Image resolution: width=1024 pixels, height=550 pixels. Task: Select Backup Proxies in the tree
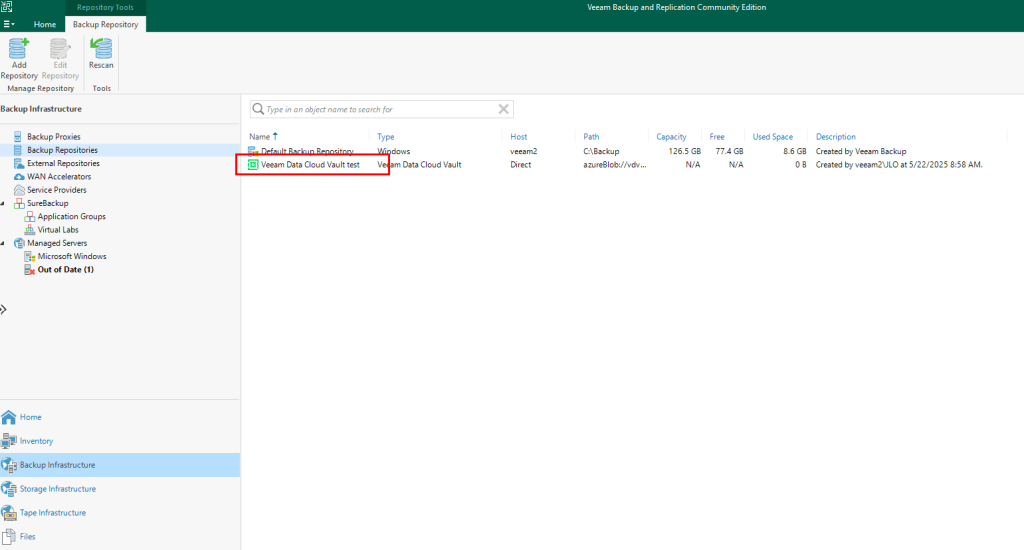[54, 137]
